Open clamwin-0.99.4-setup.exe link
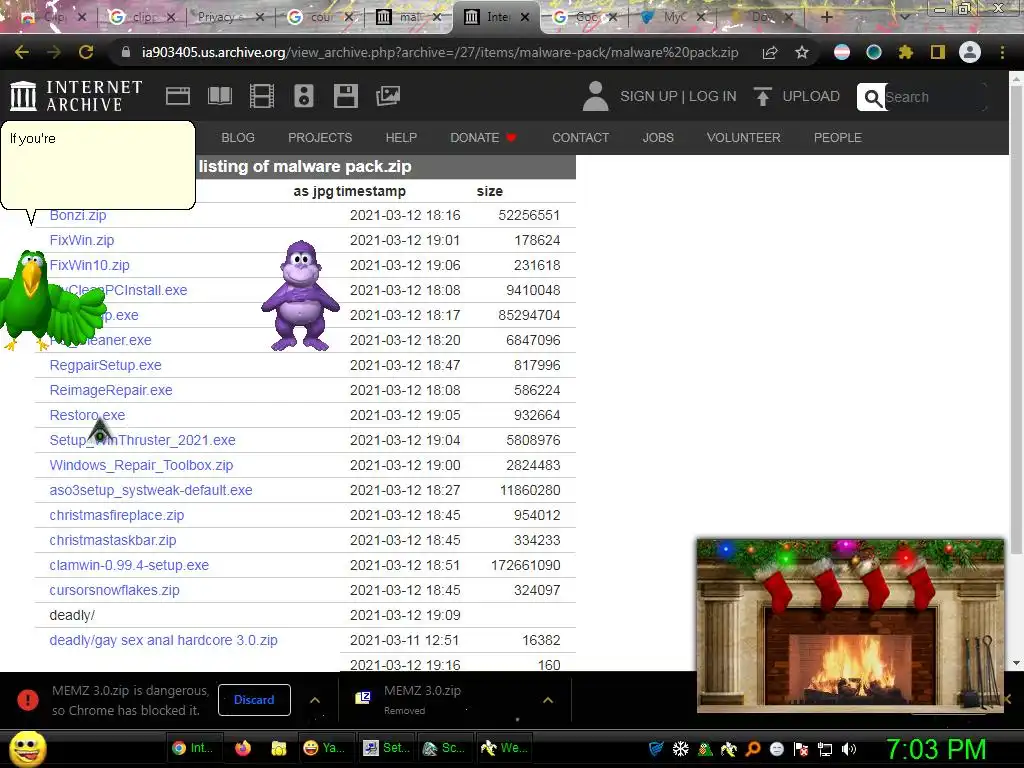Image resolution: width=1024 pixels, height=768 pixels. (129, 566)
